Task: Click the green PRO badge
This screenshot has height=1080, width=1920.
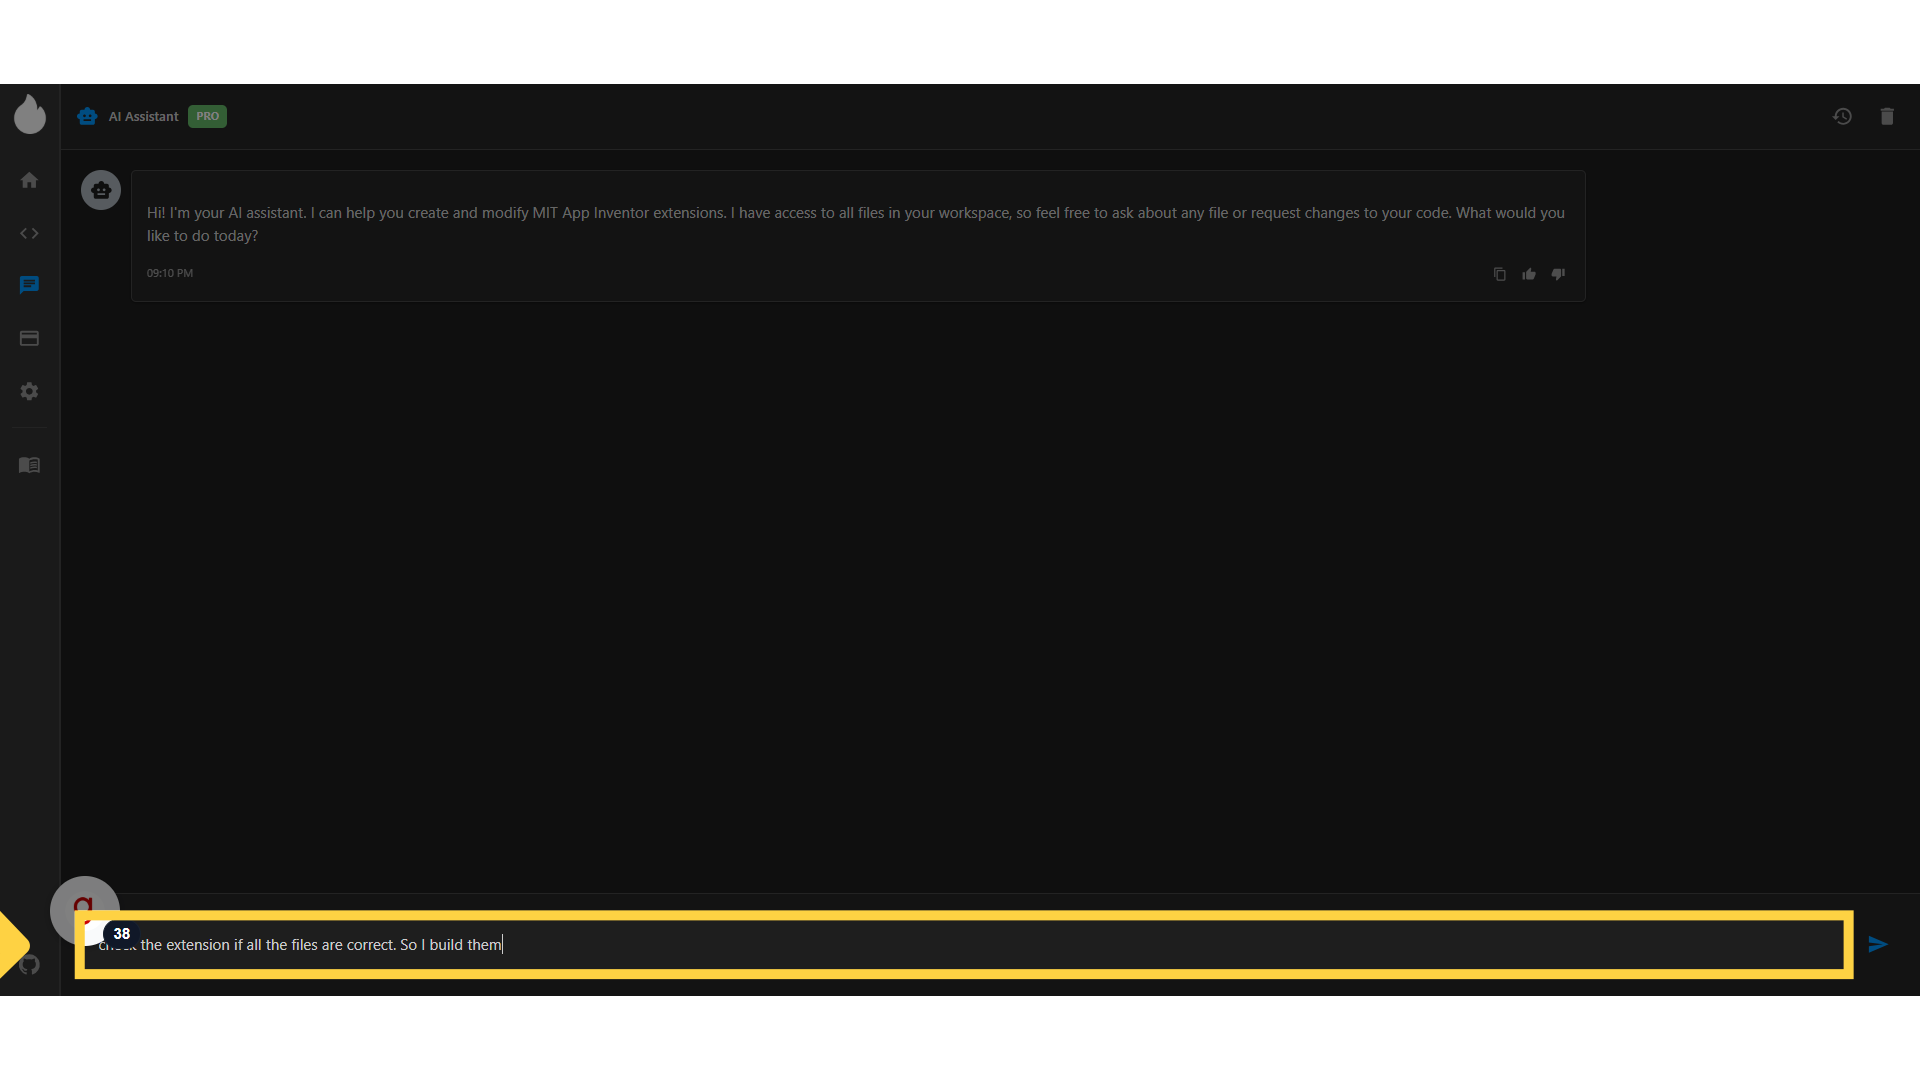Action: (207, 116)
